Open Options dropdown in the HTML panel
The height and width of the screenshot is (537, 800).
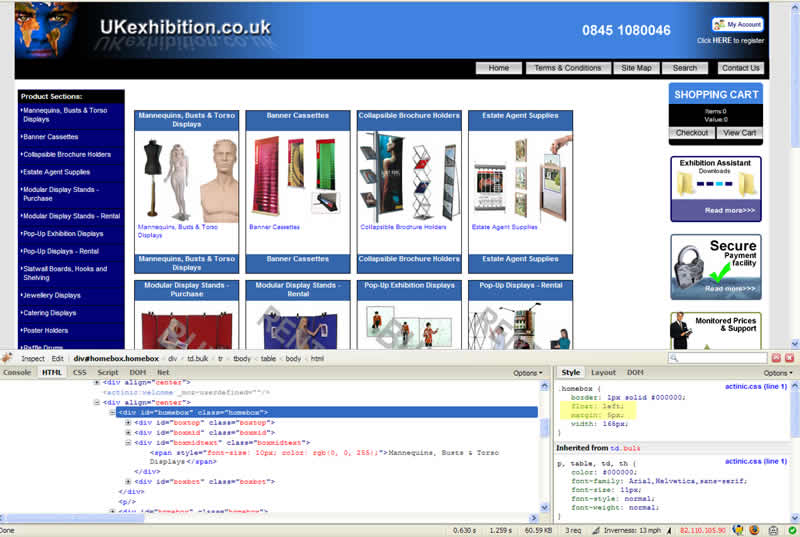527,372
